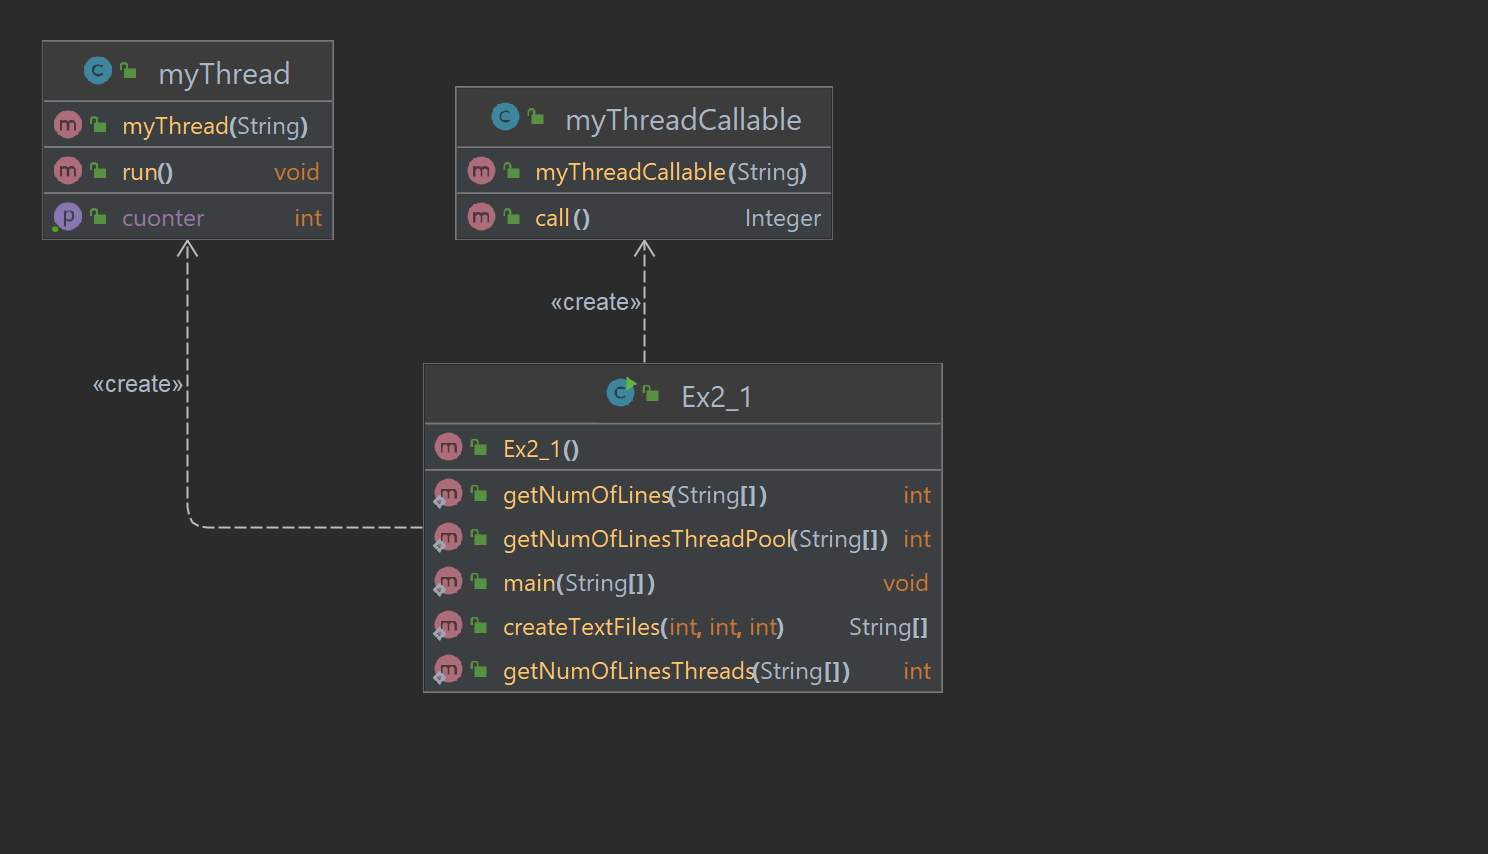The image size is (1488, 854).
Task: Select the method icon beside createTextFiles
Action: pos(448,625)
